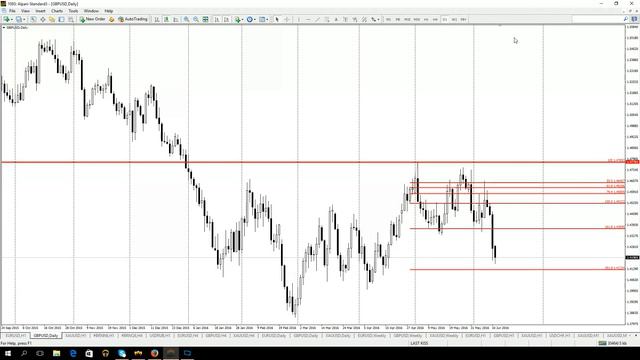
Task: Toggle Chart Shift
Action: pos(226,19)
